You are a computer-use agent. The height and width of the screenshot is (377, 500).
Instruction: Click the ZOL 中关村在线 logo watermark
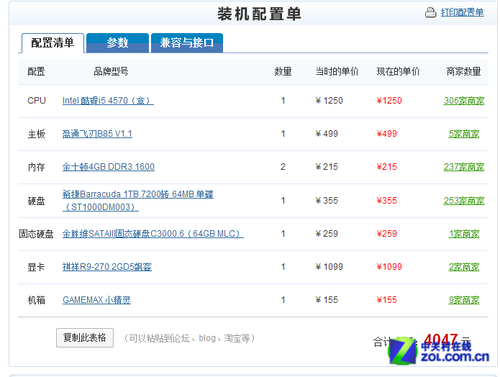[439, 351]
